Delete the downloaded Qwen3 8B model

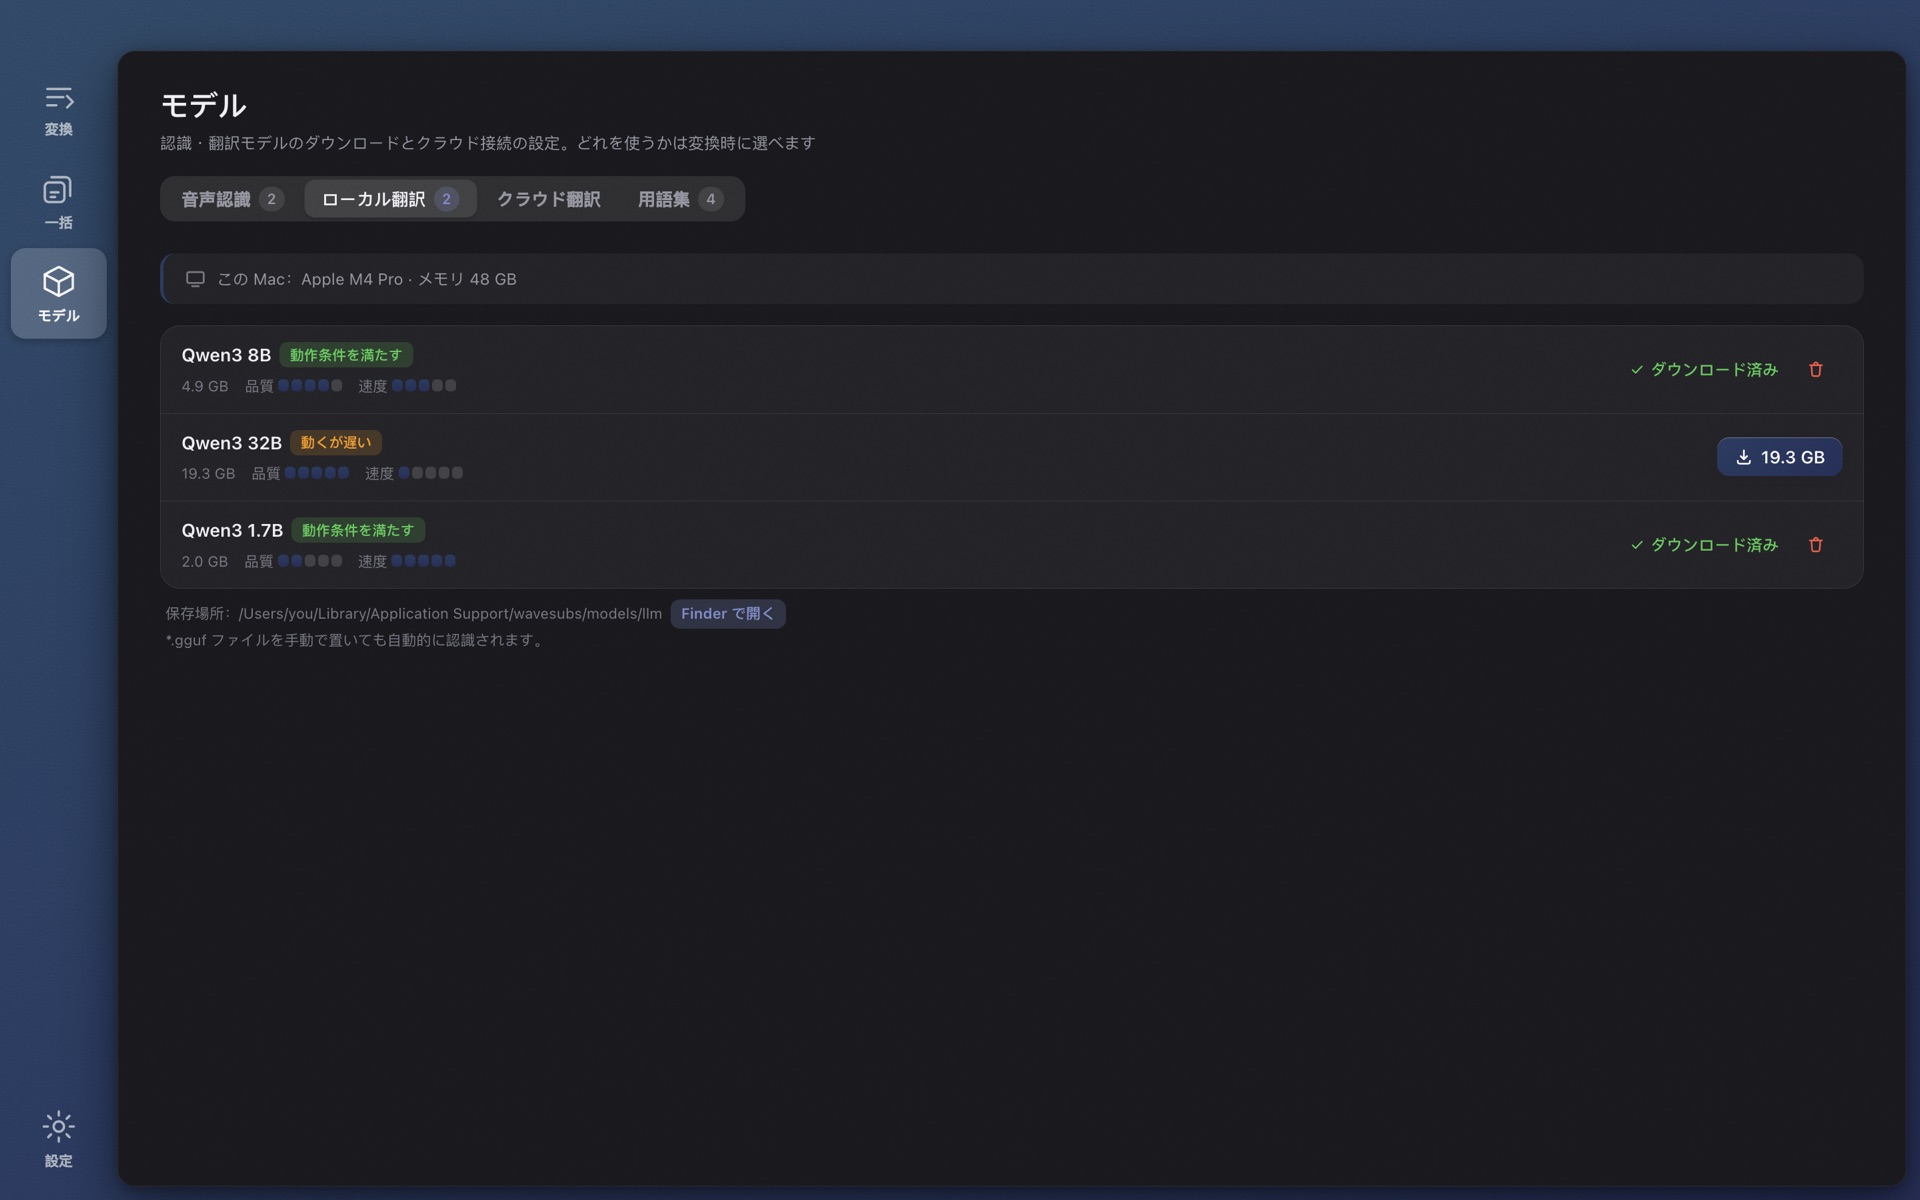pos(1815,370)
